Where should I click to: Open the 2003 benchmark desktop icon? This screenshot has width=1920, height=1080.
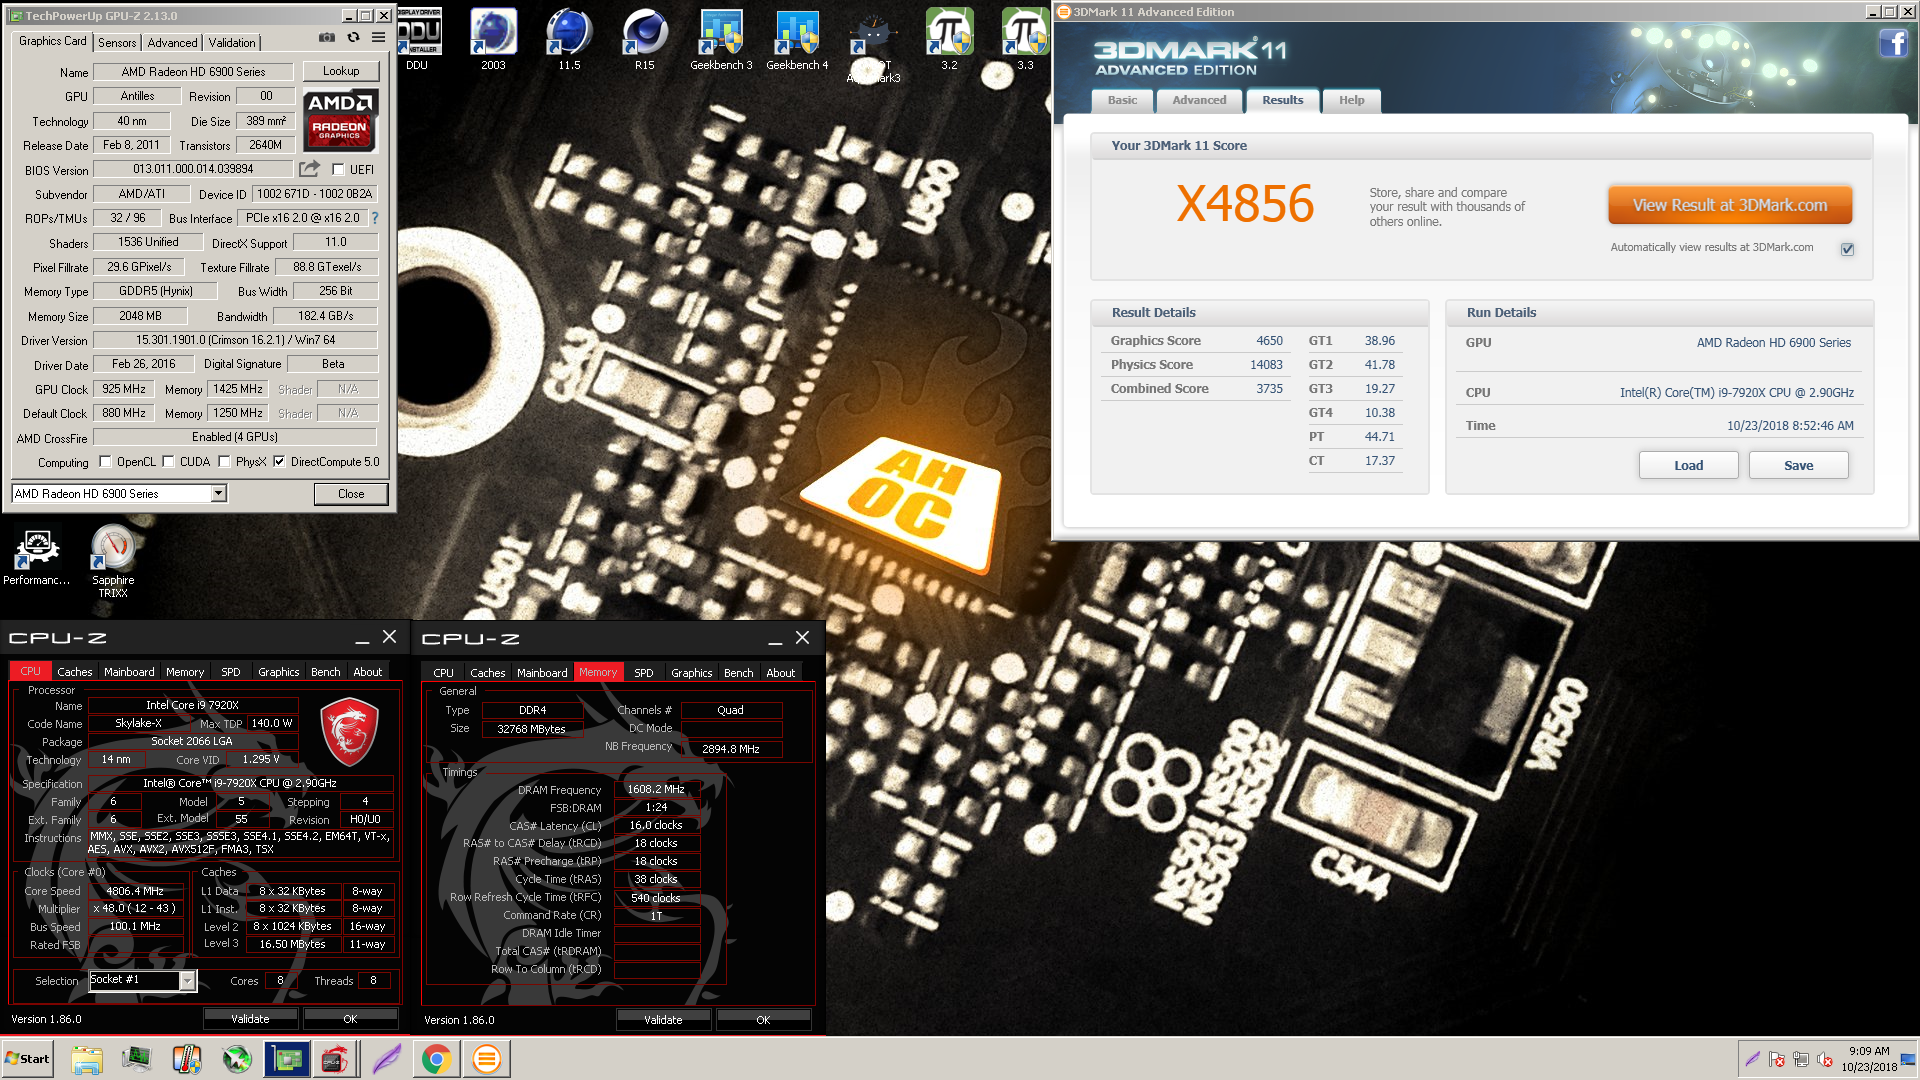(493, 40)
